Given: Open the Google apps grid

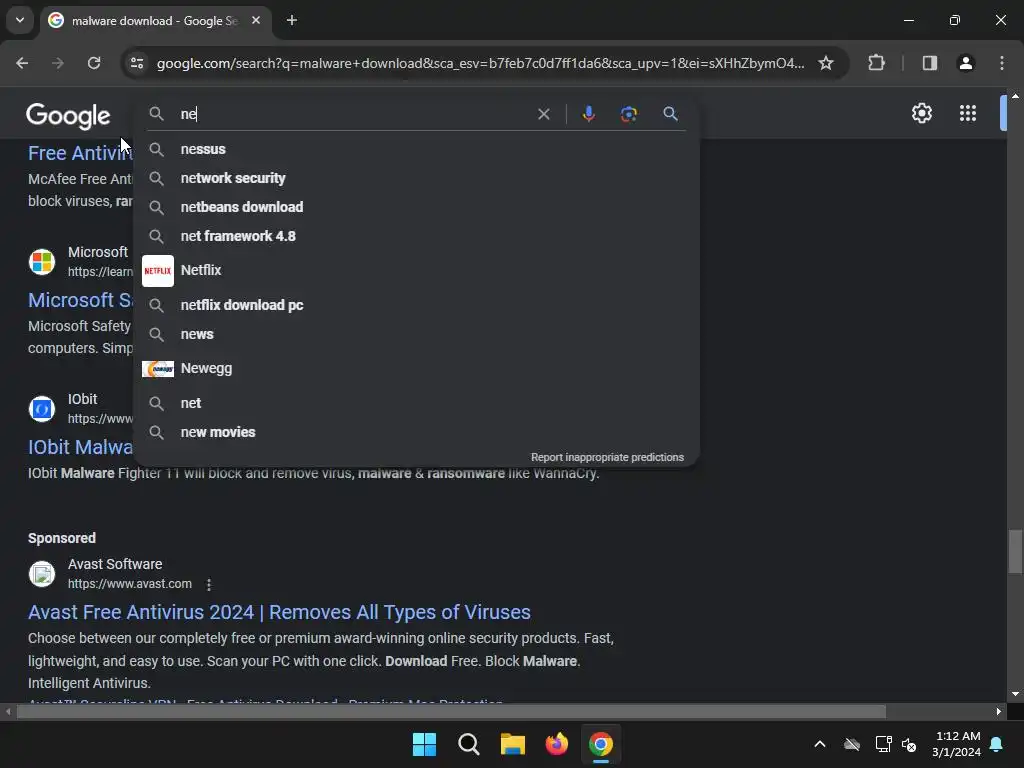Looking at the screenshot, I should [968, 113].
